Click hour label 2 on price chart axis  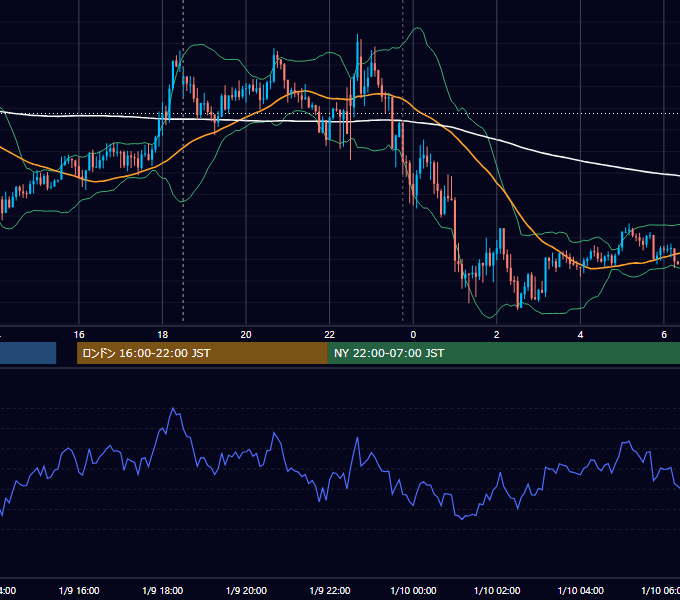pos(497,334)
